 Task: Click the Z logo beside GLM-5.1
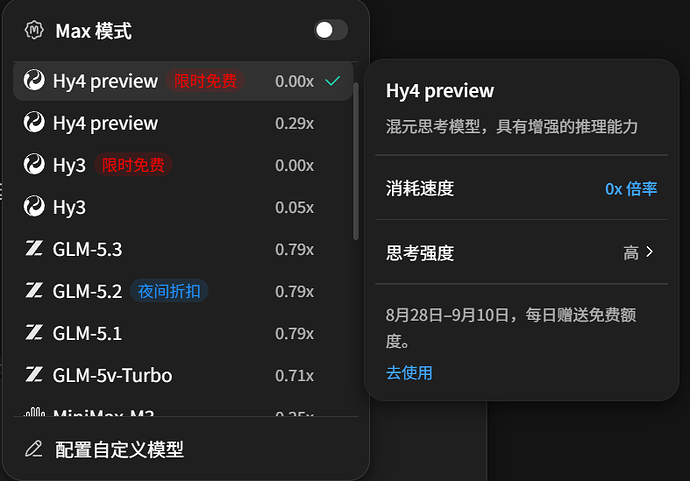click(34, 332)
